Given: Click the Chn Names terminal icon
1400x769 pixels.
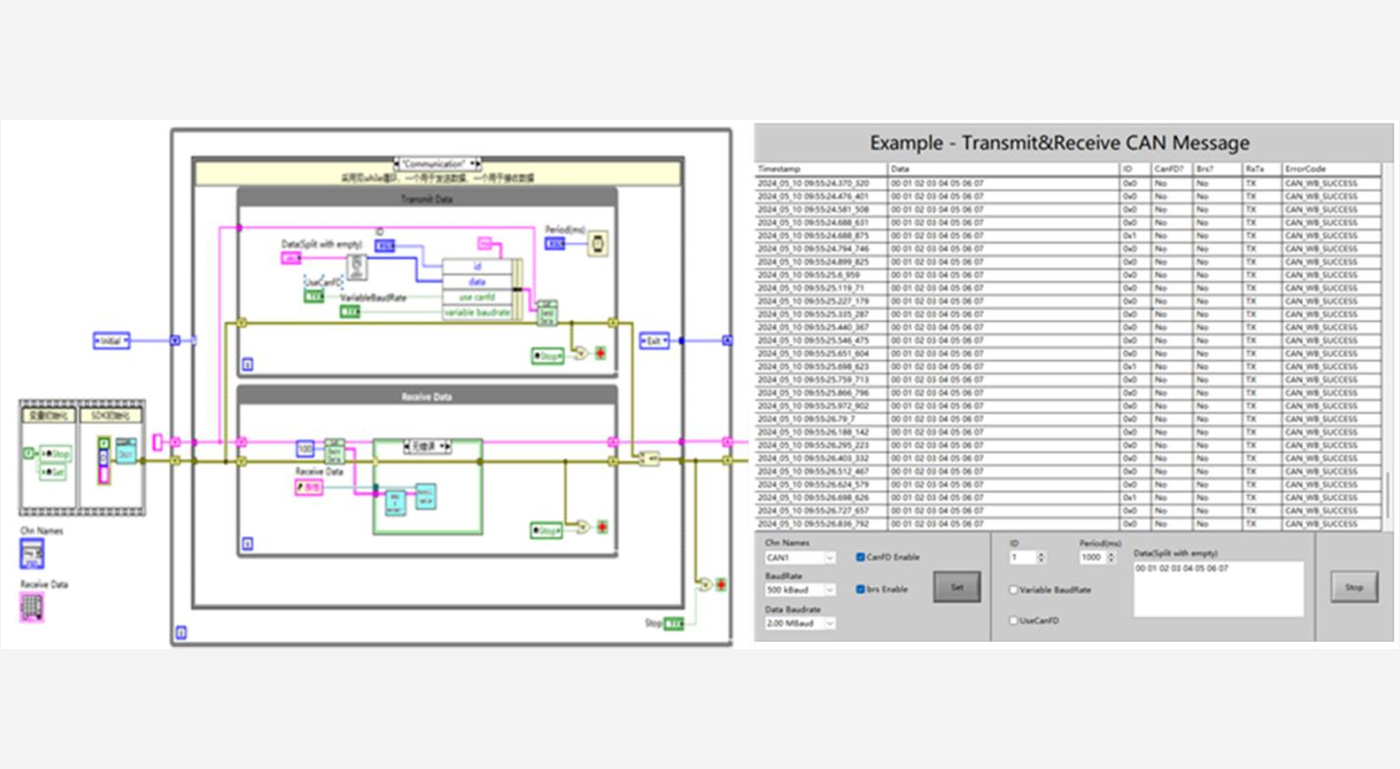Looking at the screenshot, I should [32, 553].
